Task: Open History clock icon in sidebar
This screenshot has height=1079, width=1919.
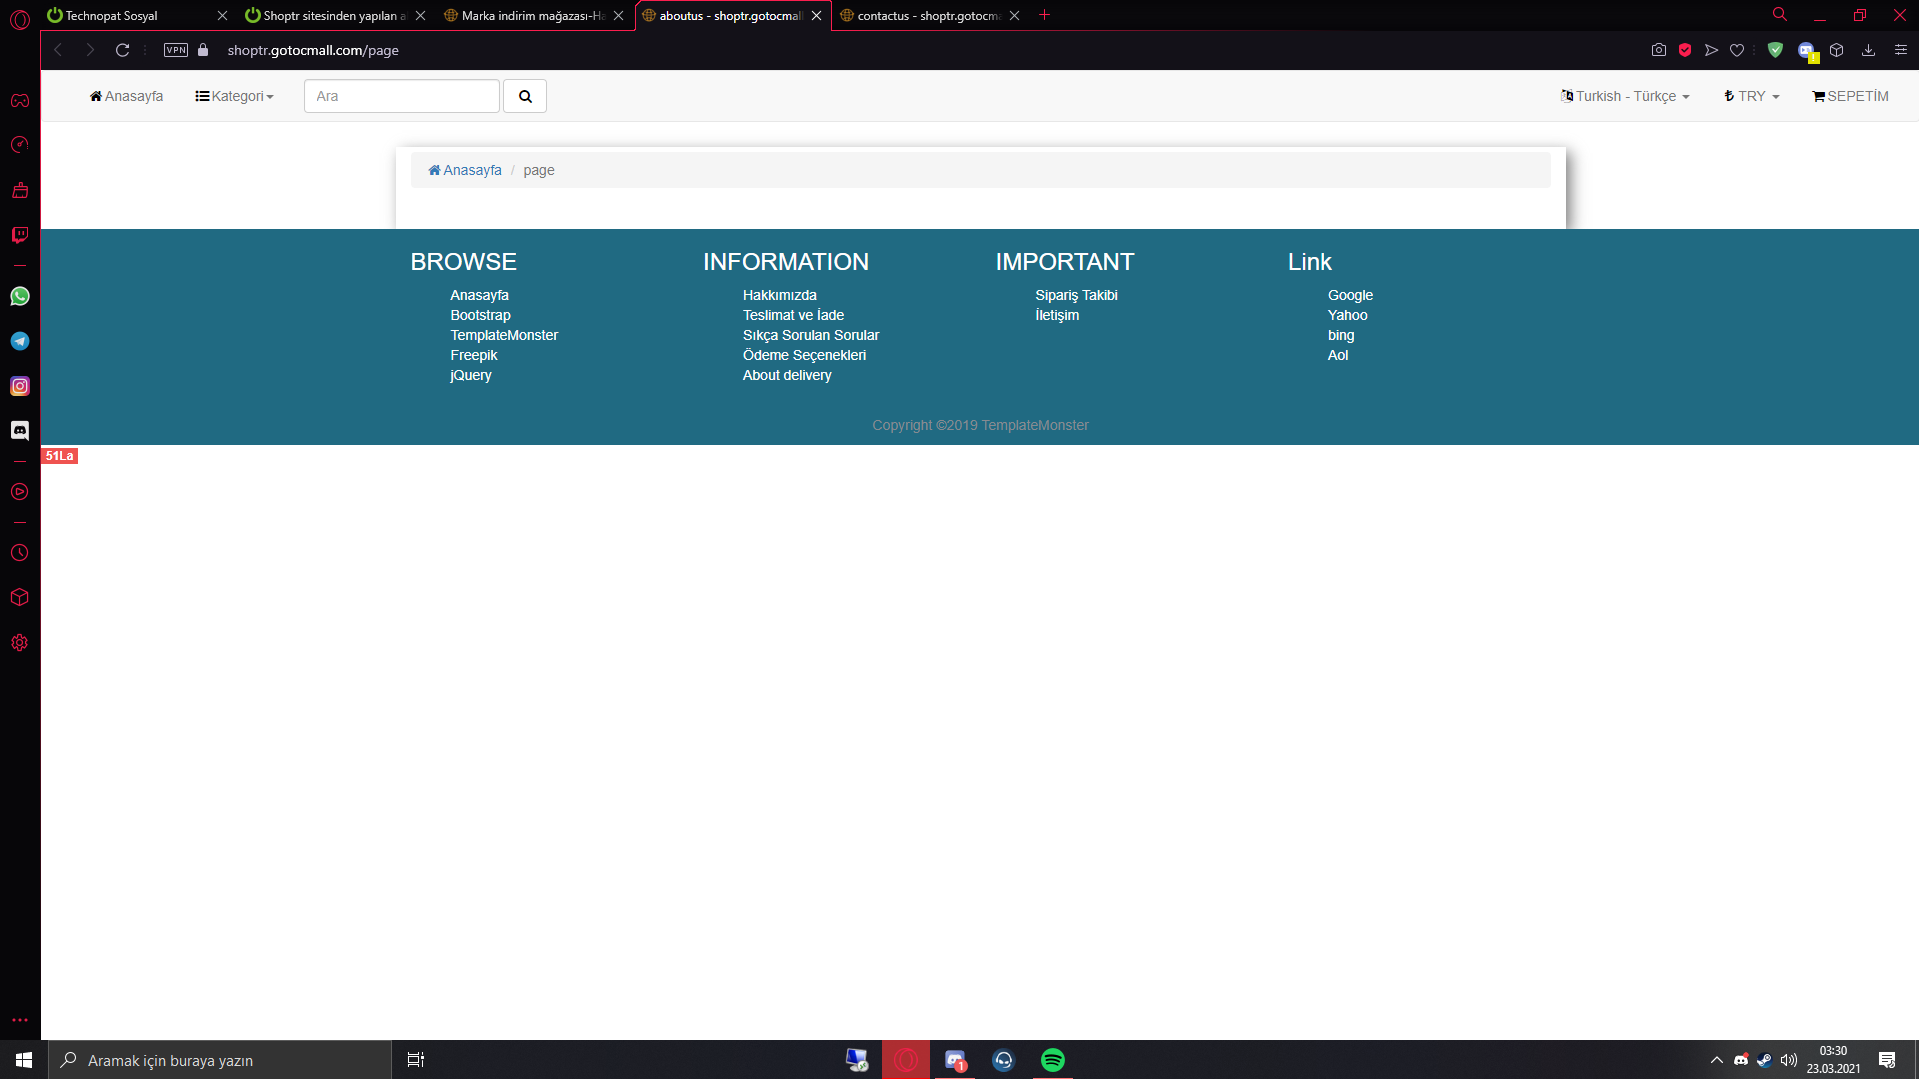Action: click(x=20, y=553)
